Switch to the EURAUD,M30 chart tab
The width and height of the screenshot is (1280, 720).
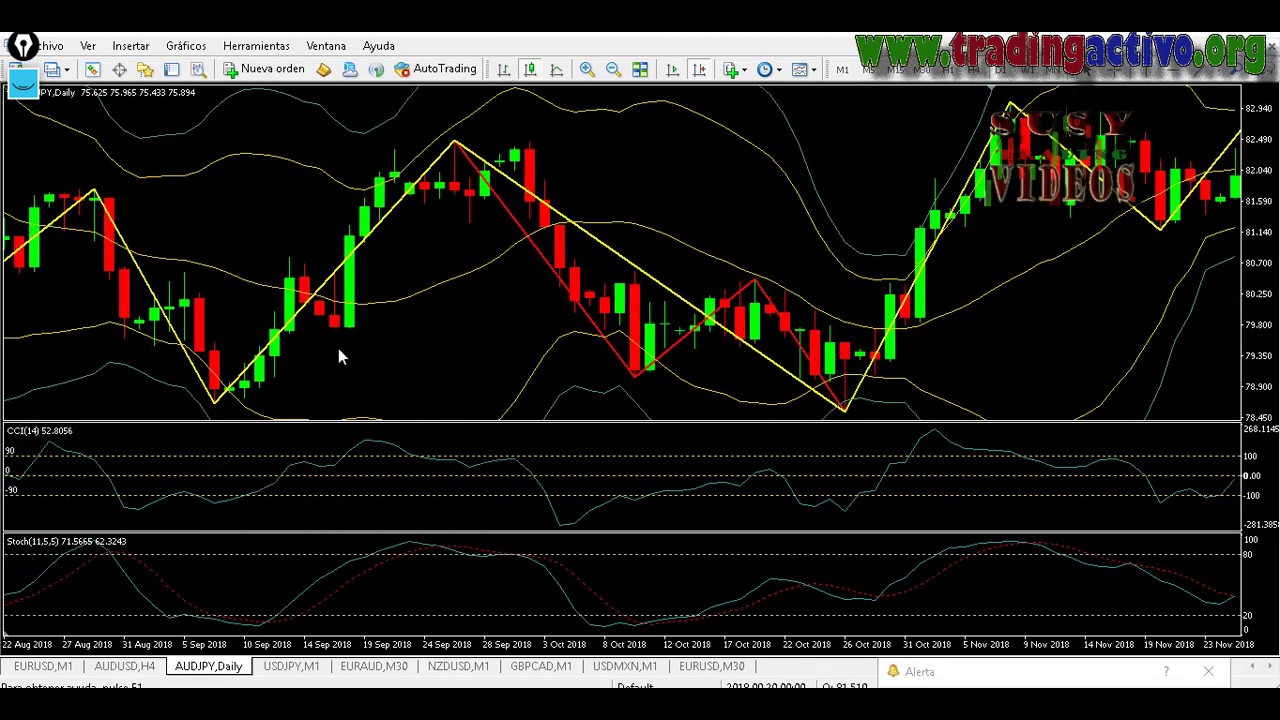click(374, 666)
